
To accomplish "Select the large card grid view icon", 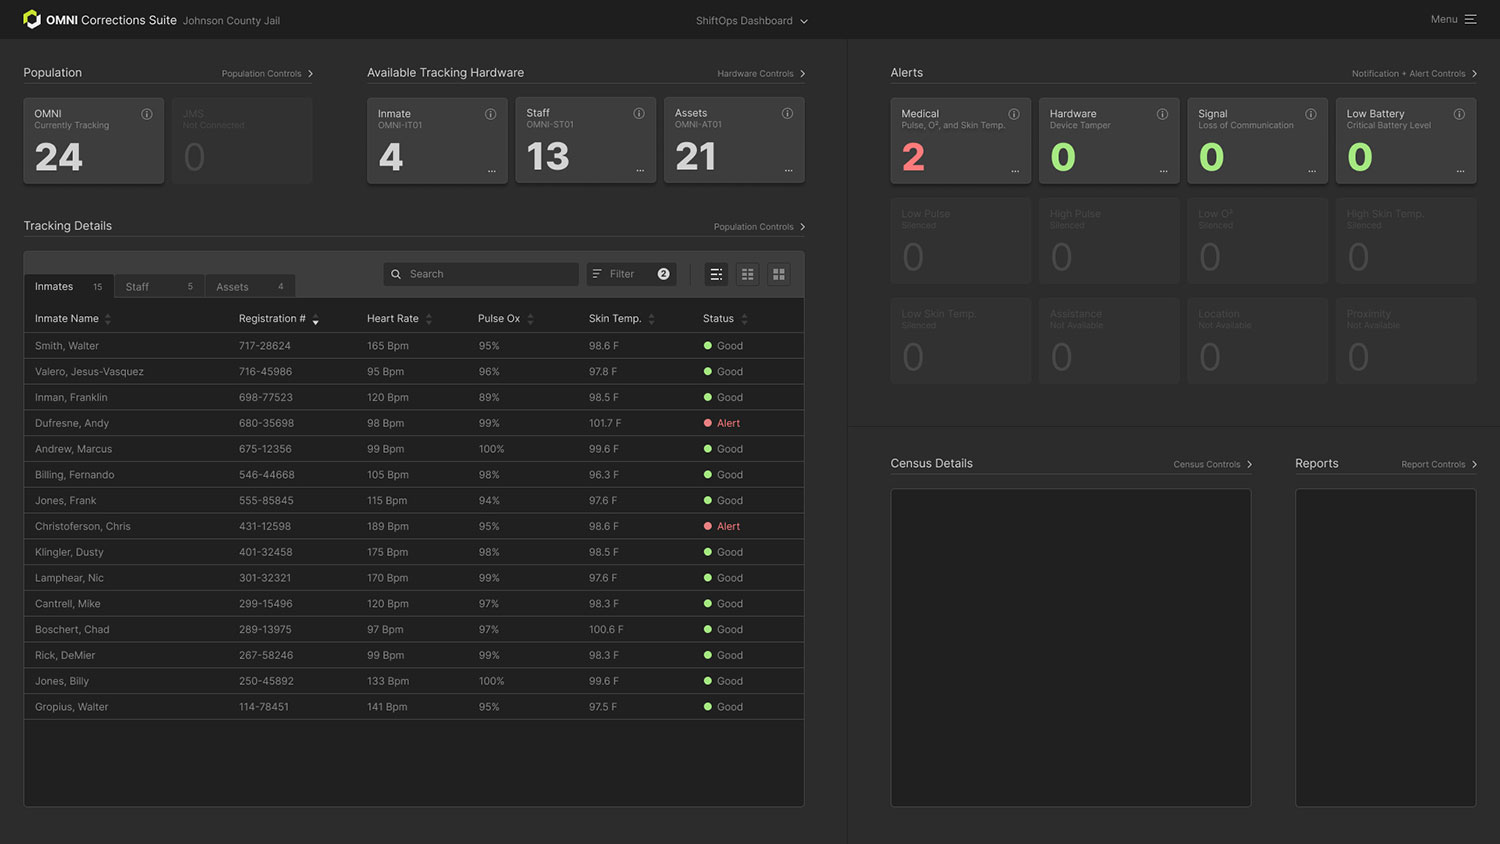I will coord(778,273).
